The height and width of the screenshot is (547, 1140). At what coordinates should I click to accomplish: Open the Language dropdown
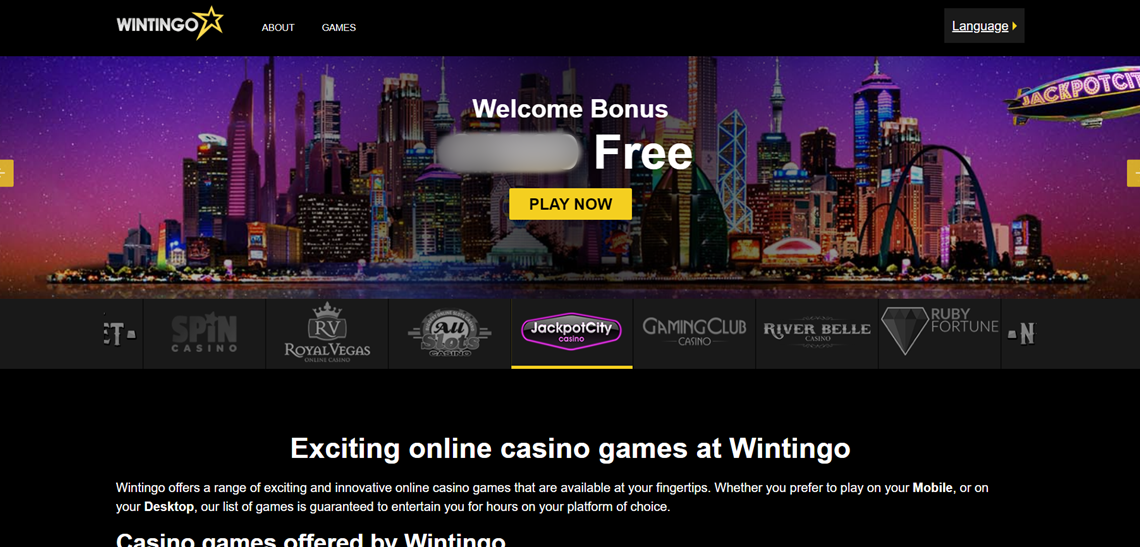[984, 25]
